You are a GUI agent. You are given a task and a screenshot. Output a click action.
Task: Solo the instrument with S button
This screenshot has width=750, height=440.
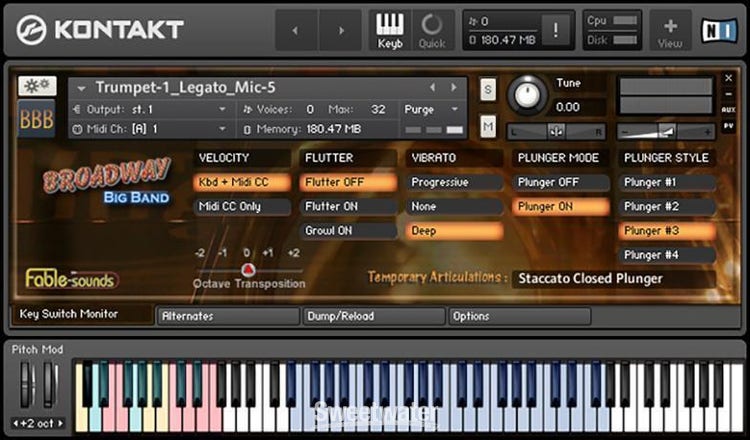(487, 88)
